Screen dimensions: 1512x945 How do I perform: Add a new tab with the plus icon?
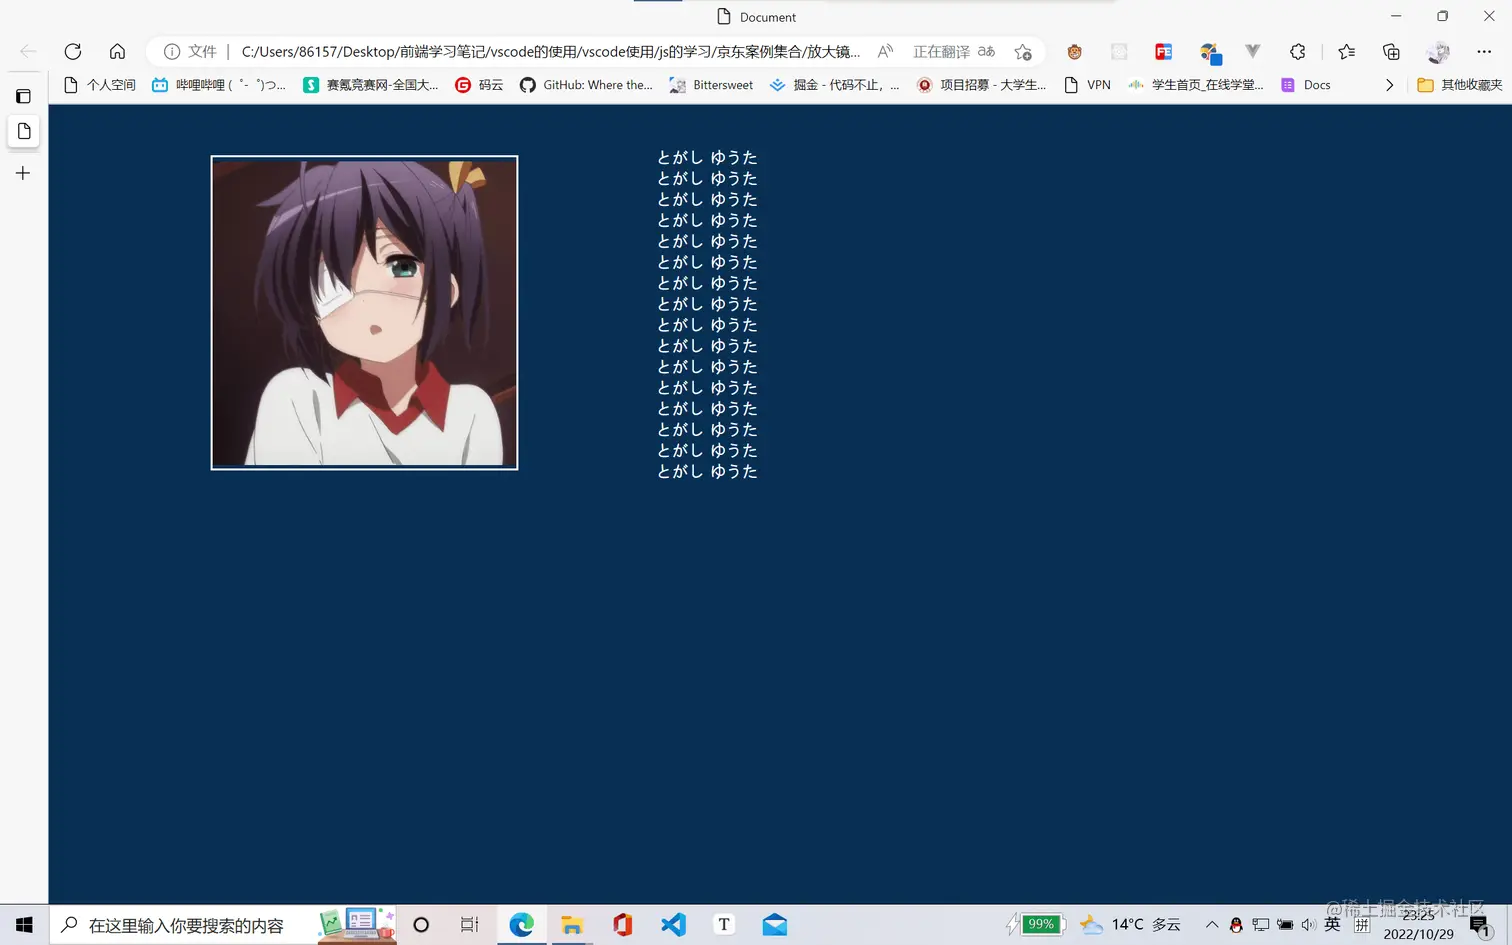tap(23, 173)
